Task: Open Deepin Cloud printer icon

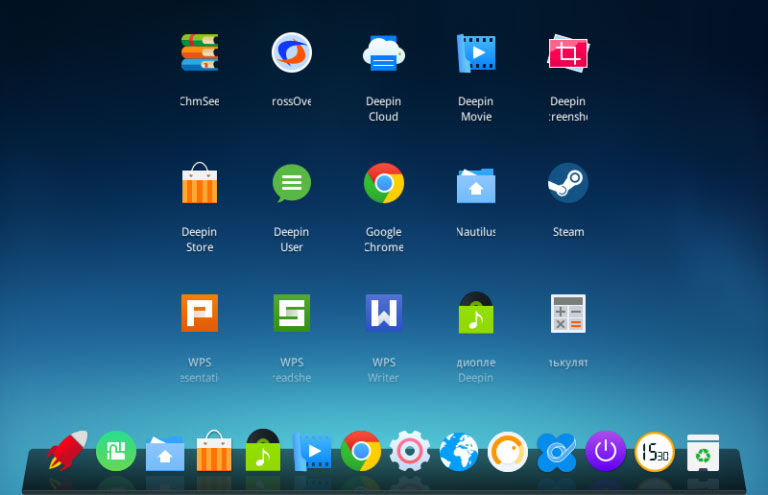Action: click(384, 53)
